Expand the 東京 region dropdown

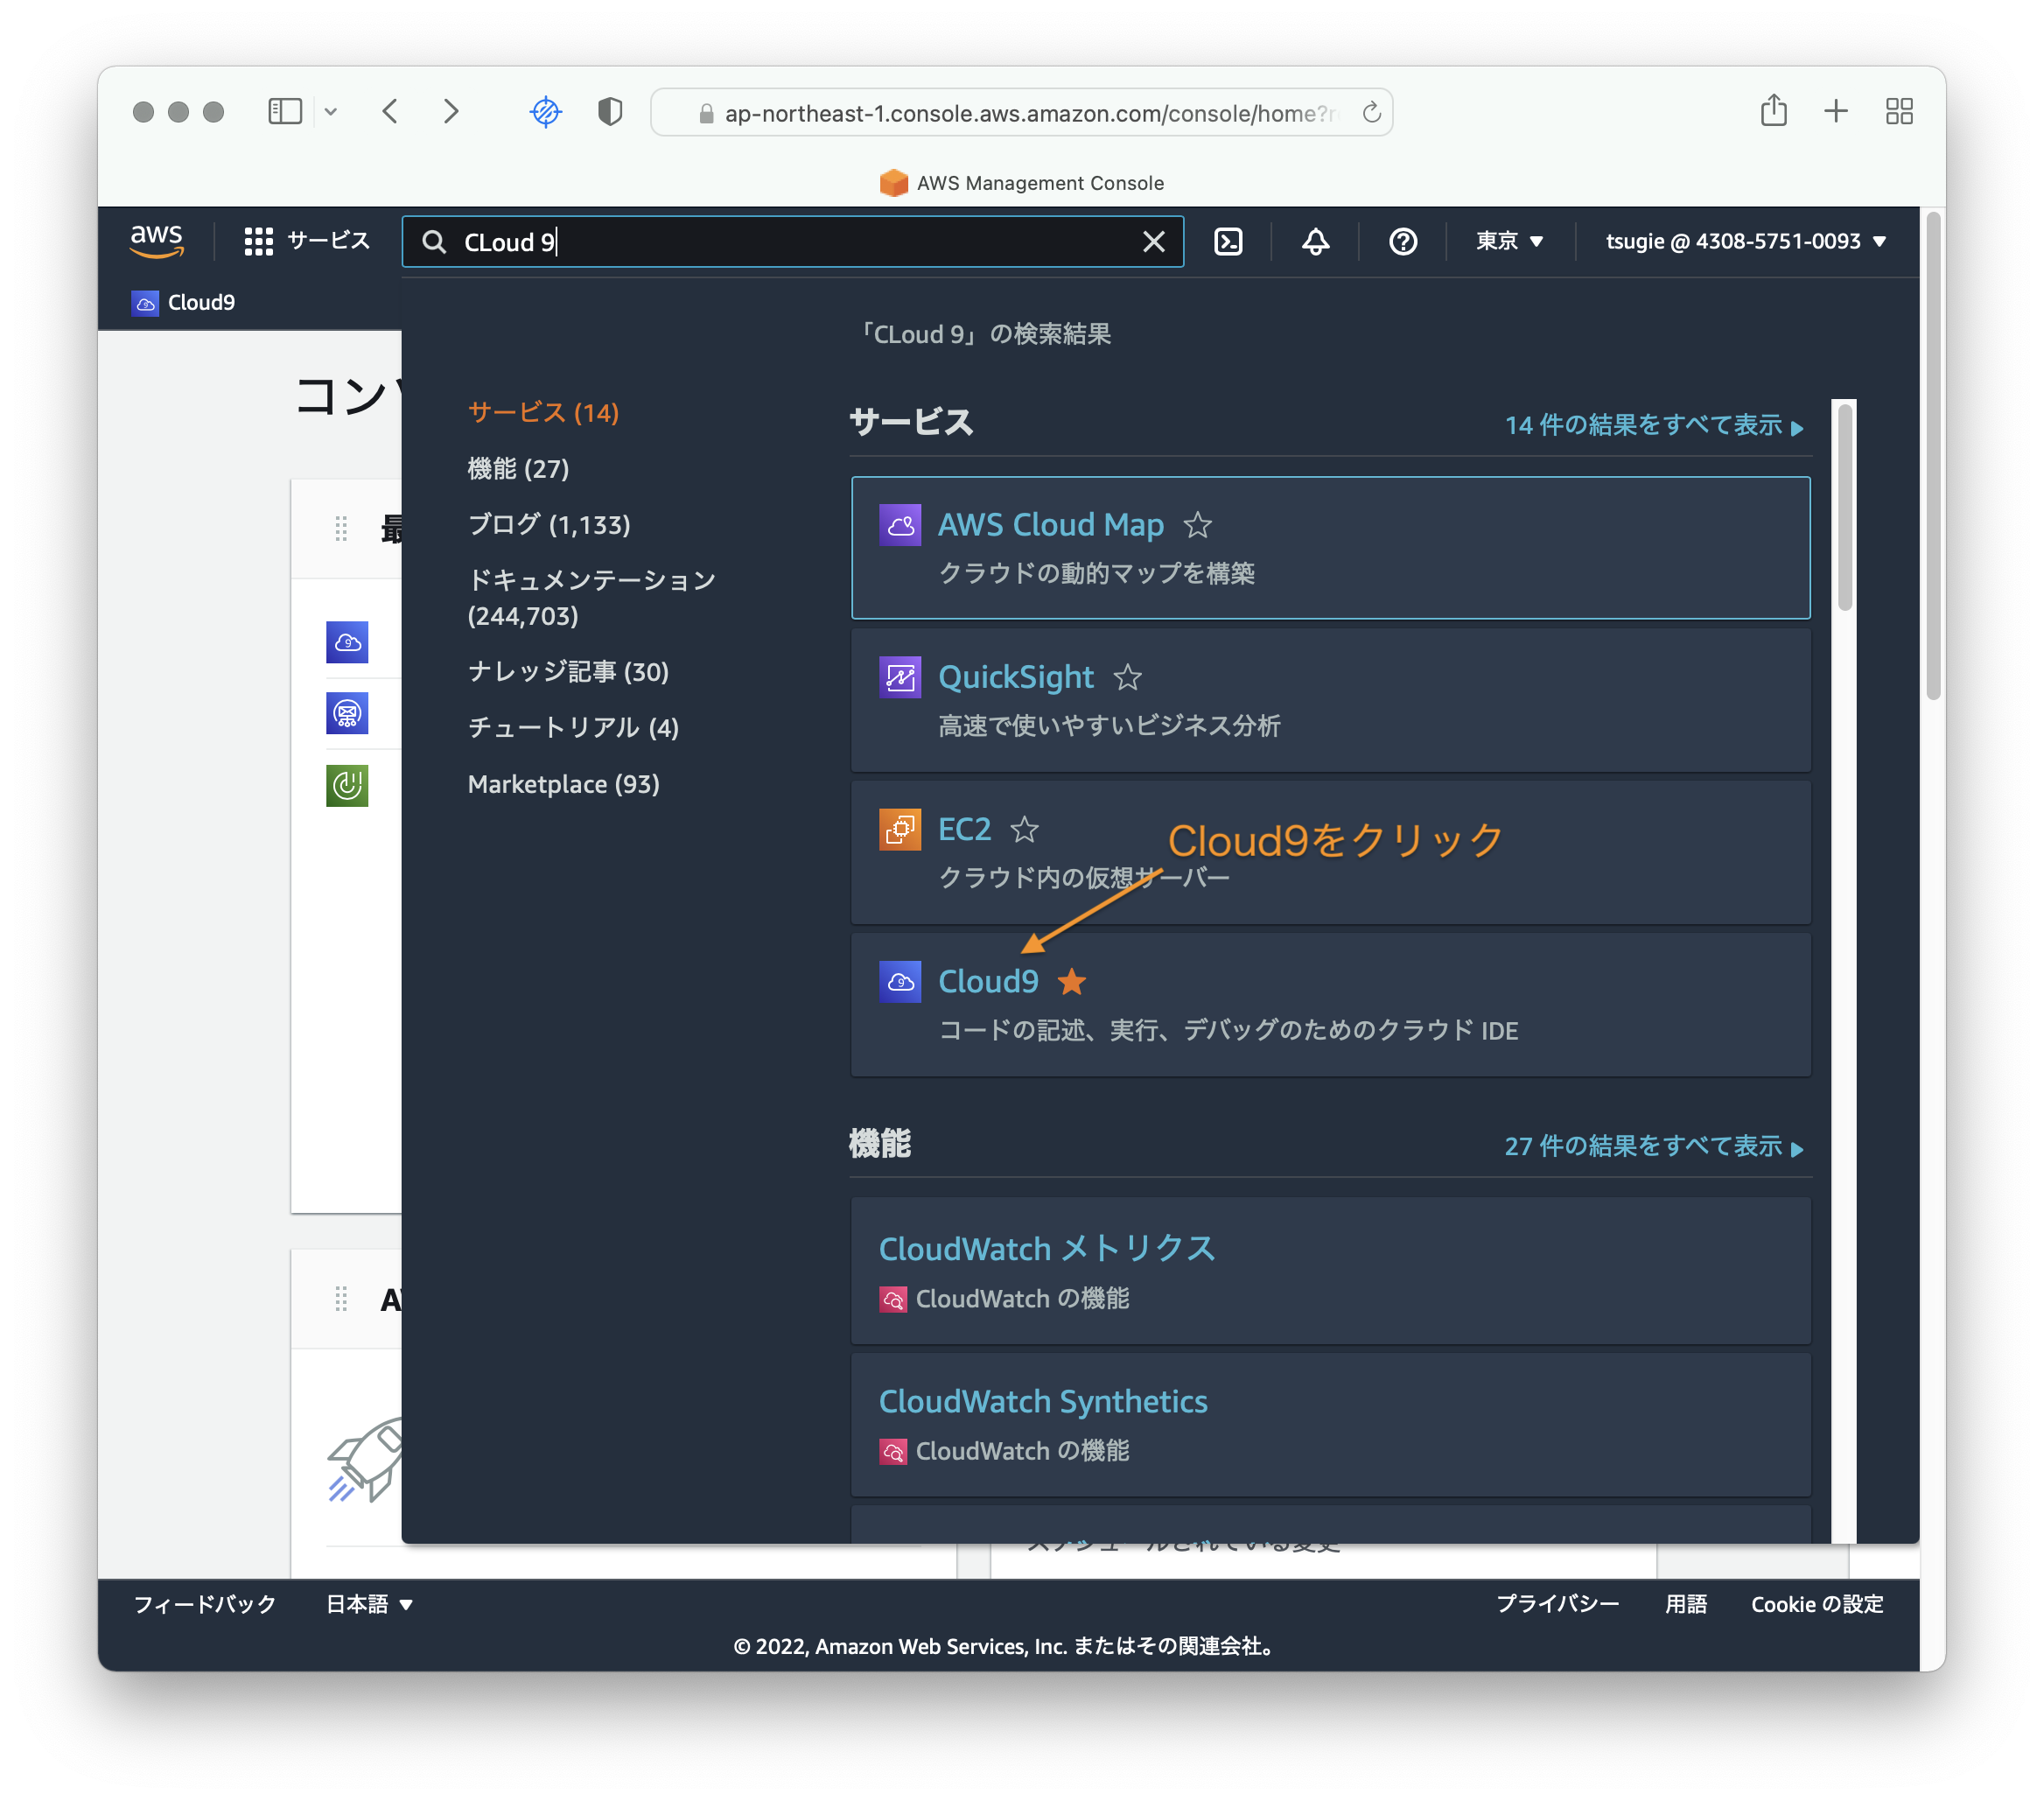point(1509,241)
